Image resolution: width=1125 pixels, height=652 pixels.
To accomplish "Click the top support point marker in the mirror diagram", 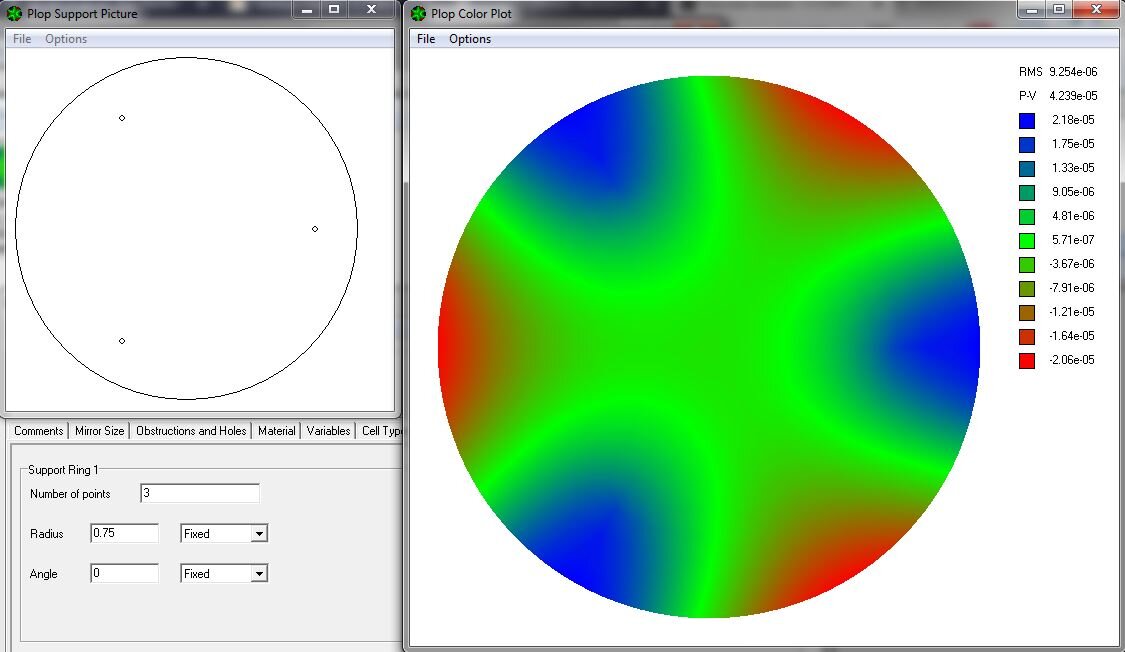I will click(121, 117).
